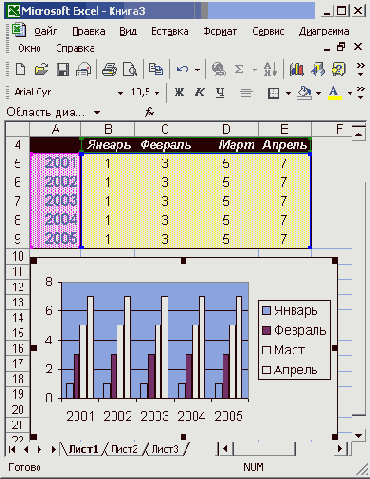Save the workbook with the floppy disk icon
This screenshot has height=479, width=370.
63,69
